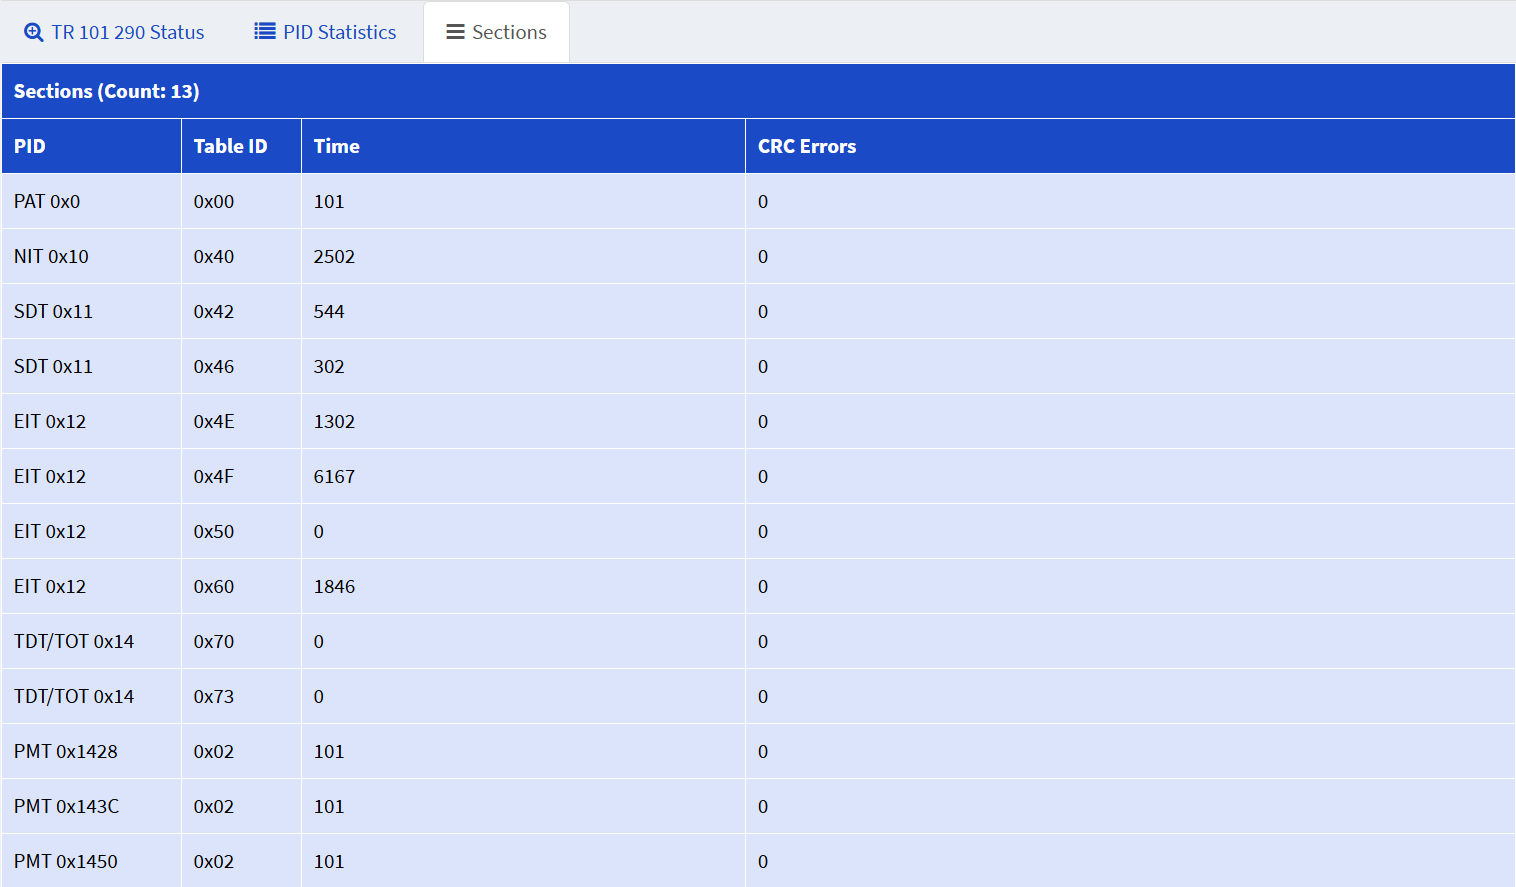This screenshot has width=1516, height=887.
Task: Select the PMT 0x143C cell
Action: (x=91, y=806)
